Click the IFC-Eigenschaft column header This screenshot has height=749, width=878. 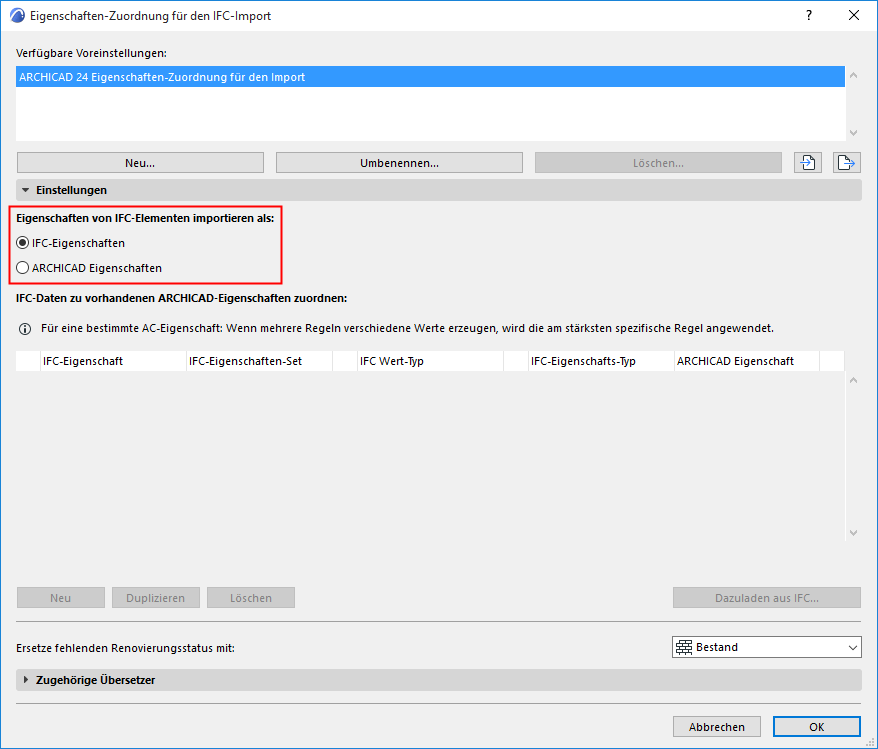[x=113, y=361]
